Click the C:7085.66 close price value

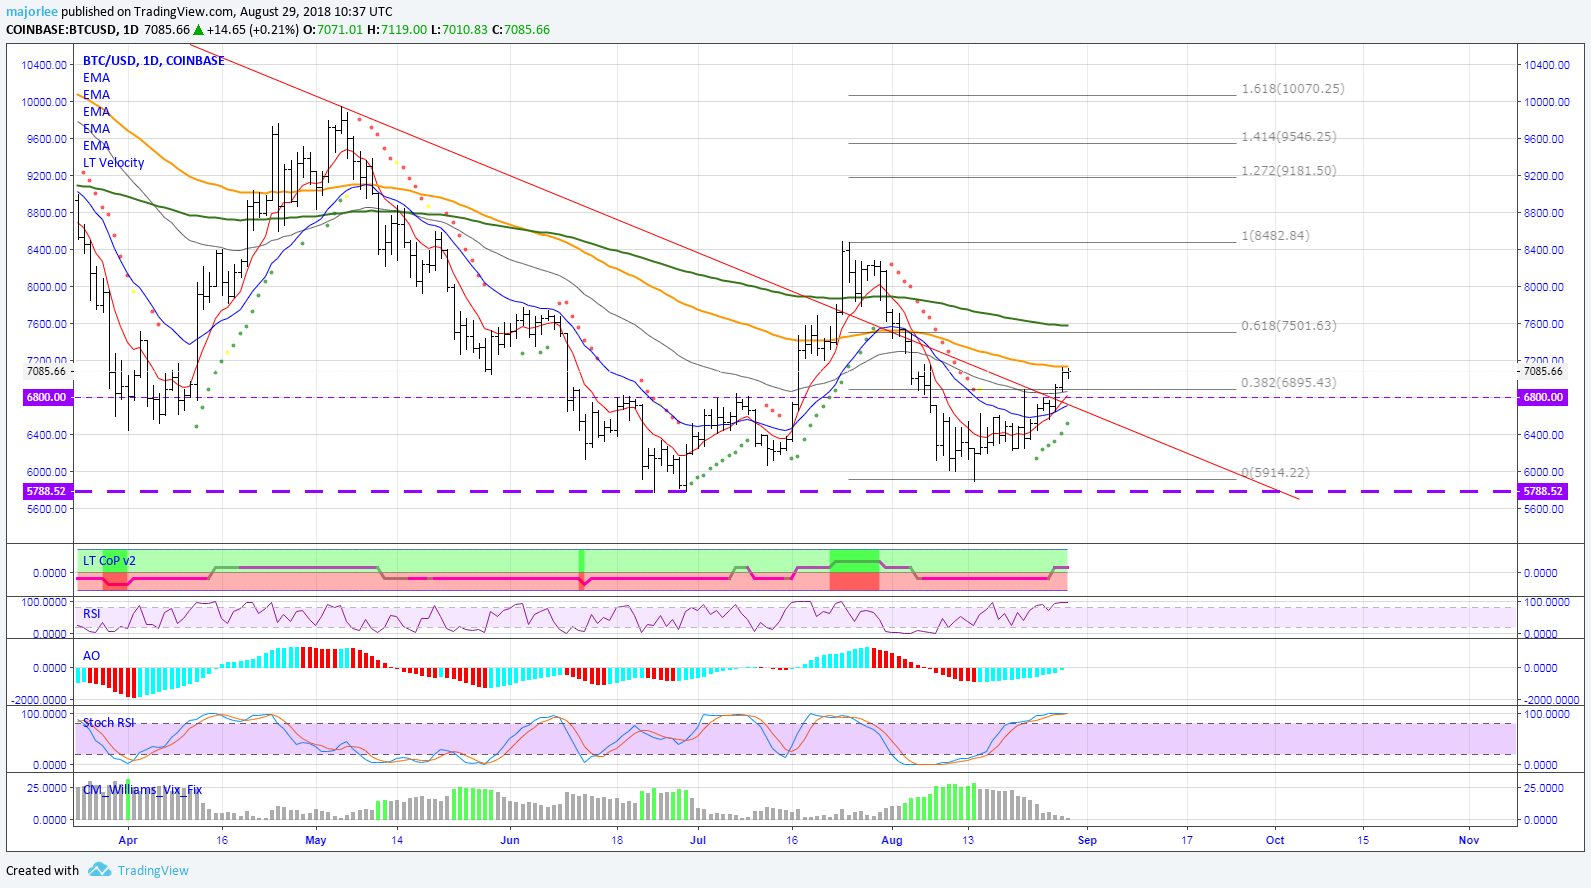pyautogui.click(x=521, y=30)
